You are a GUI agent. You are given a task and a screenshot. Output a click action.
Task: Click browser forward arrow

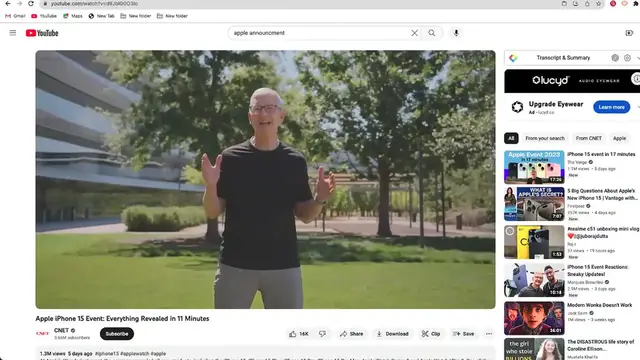pyautogui.click(x=19, y=4)
